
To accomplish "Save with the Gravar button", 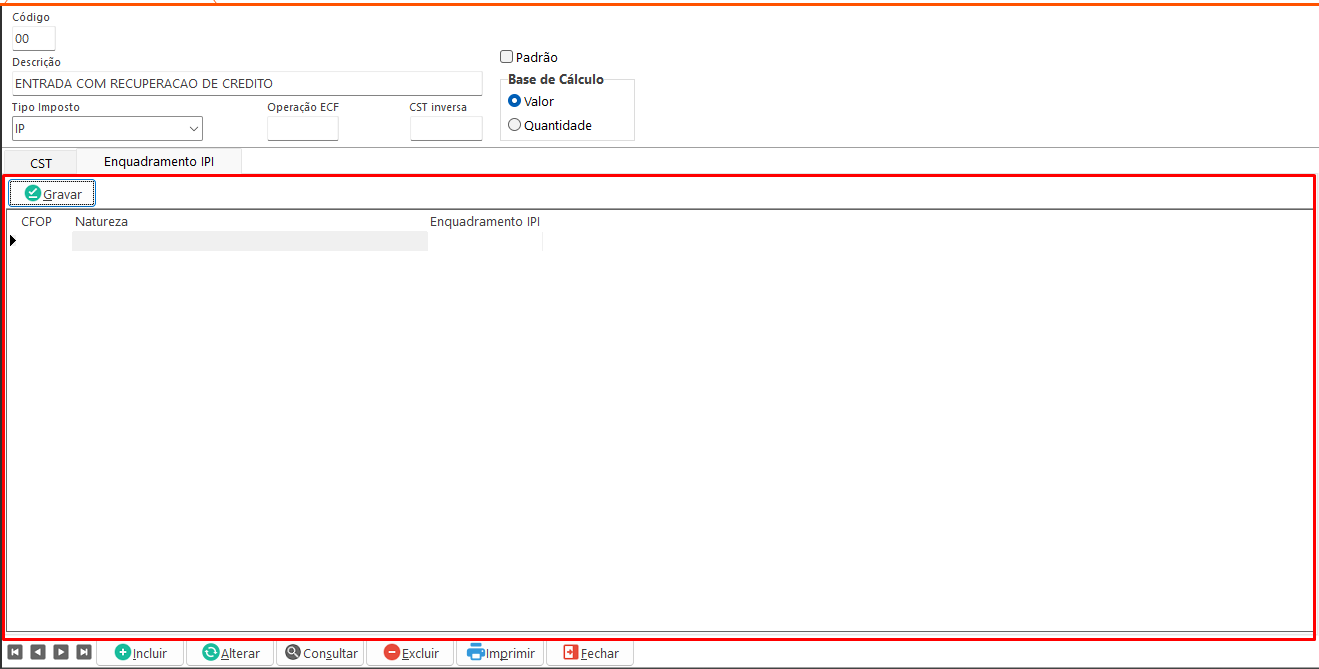I will tap(53, 193).
